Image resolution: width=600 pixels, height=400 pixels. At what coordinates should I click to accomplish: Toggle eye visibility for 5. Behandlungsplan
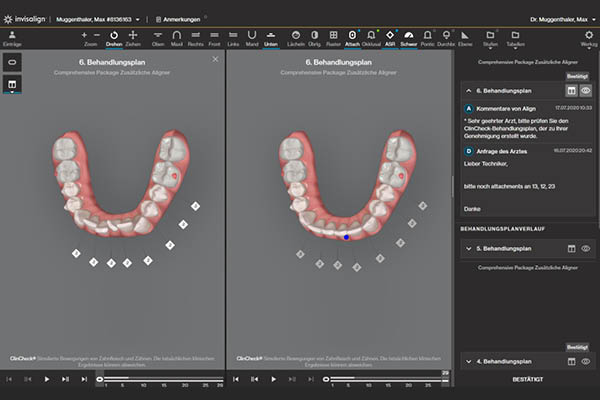click(585, 248)
